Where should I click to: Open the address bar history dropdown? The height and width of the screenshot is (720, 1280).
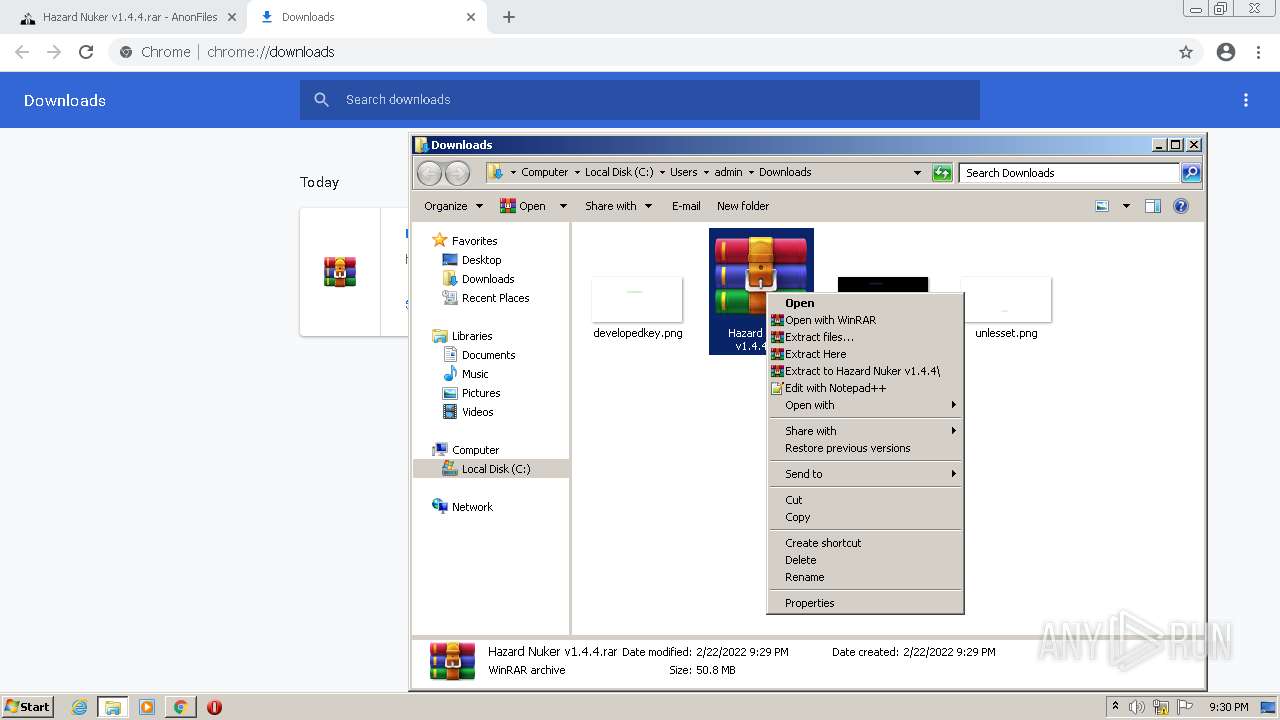tap(917, 173)
